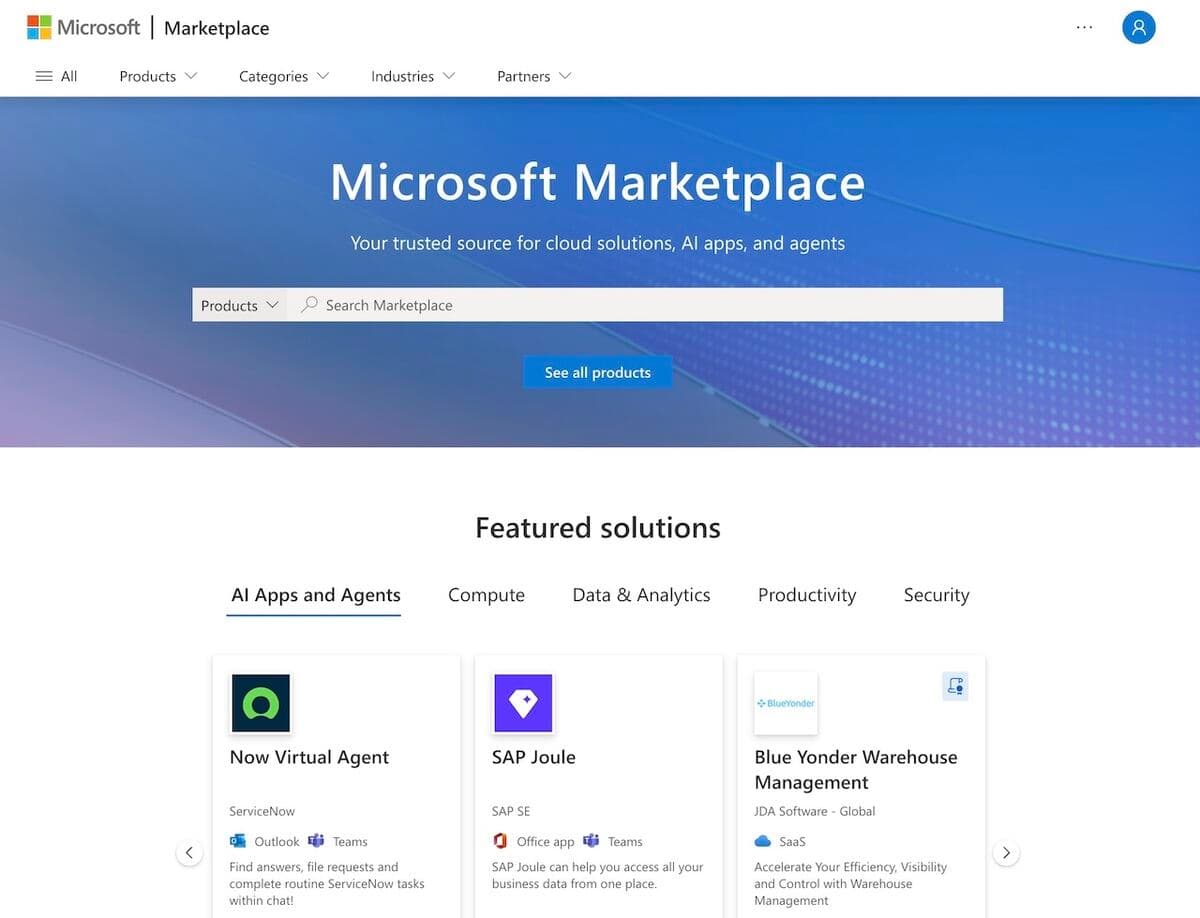
Task: Expand the Partners navigation dropdown
Action: pyautogui.click(x=534, y=76)
